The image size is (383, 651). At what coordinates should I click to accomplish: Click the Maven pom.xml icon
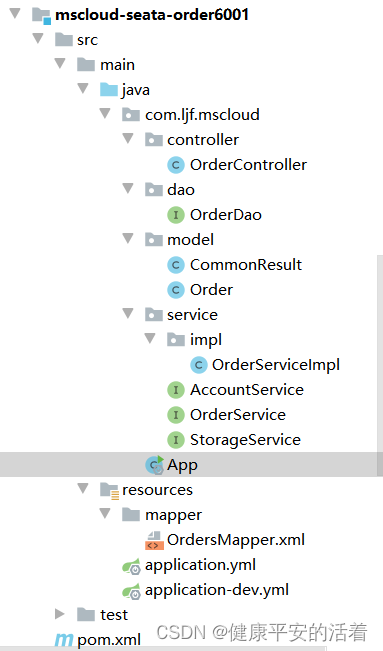click(64, 640)
